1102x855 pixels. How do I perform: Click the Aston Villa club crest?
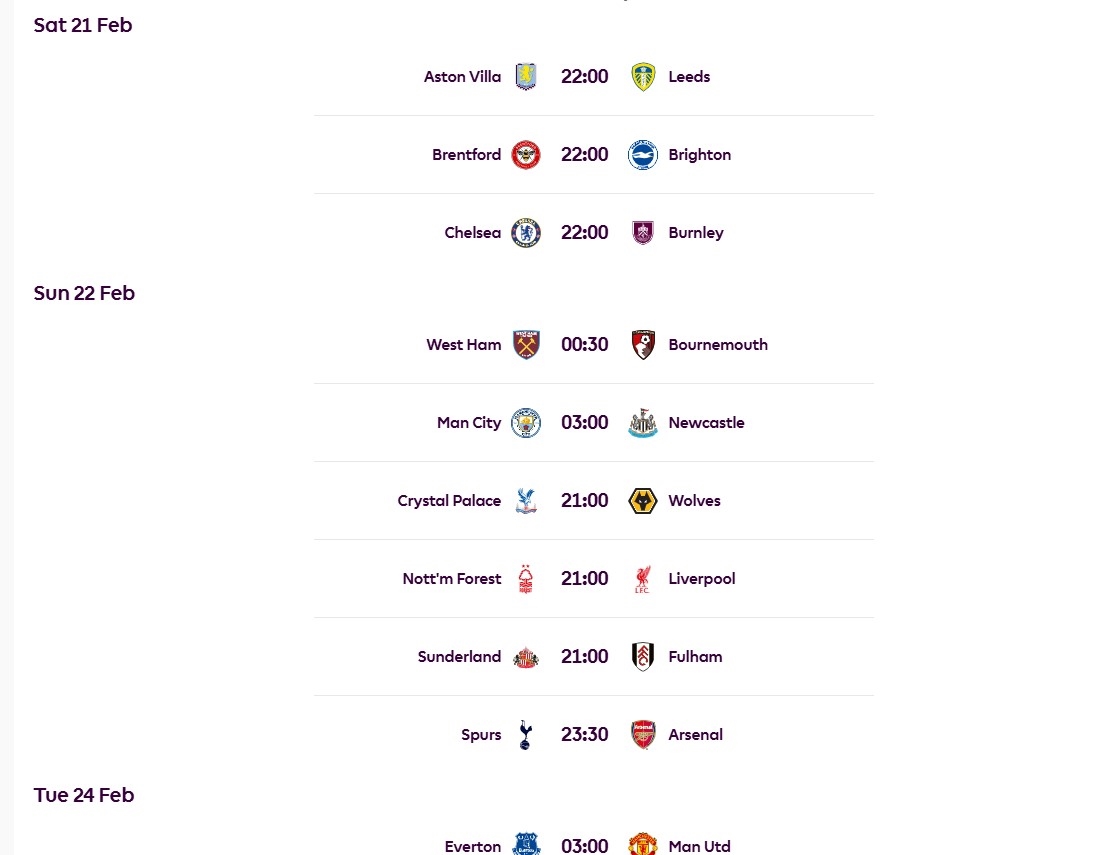tap(524, 76)
